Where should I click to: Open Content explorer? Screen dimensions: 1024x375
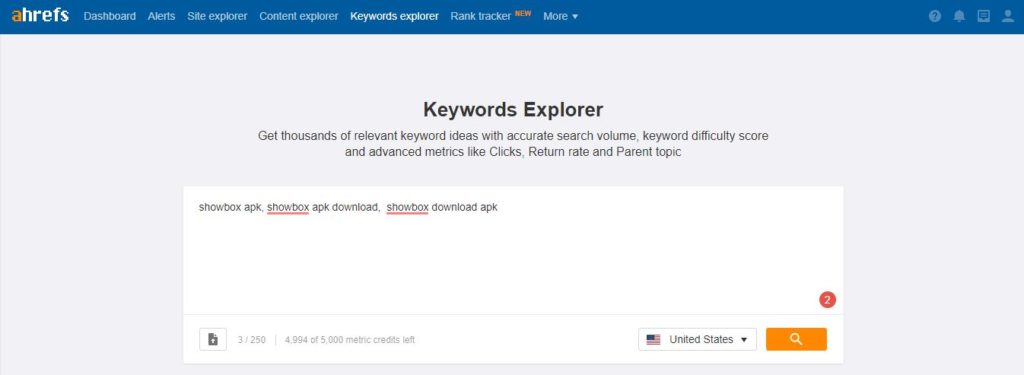point(298,16)
